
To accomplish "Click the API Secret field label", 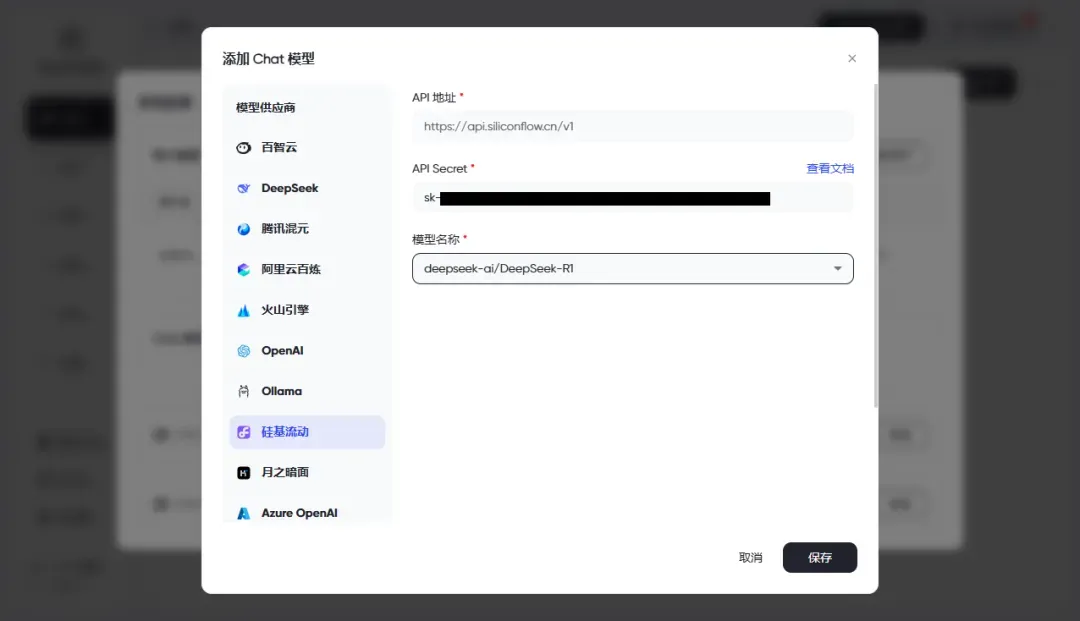I will (x=439, y=169).
